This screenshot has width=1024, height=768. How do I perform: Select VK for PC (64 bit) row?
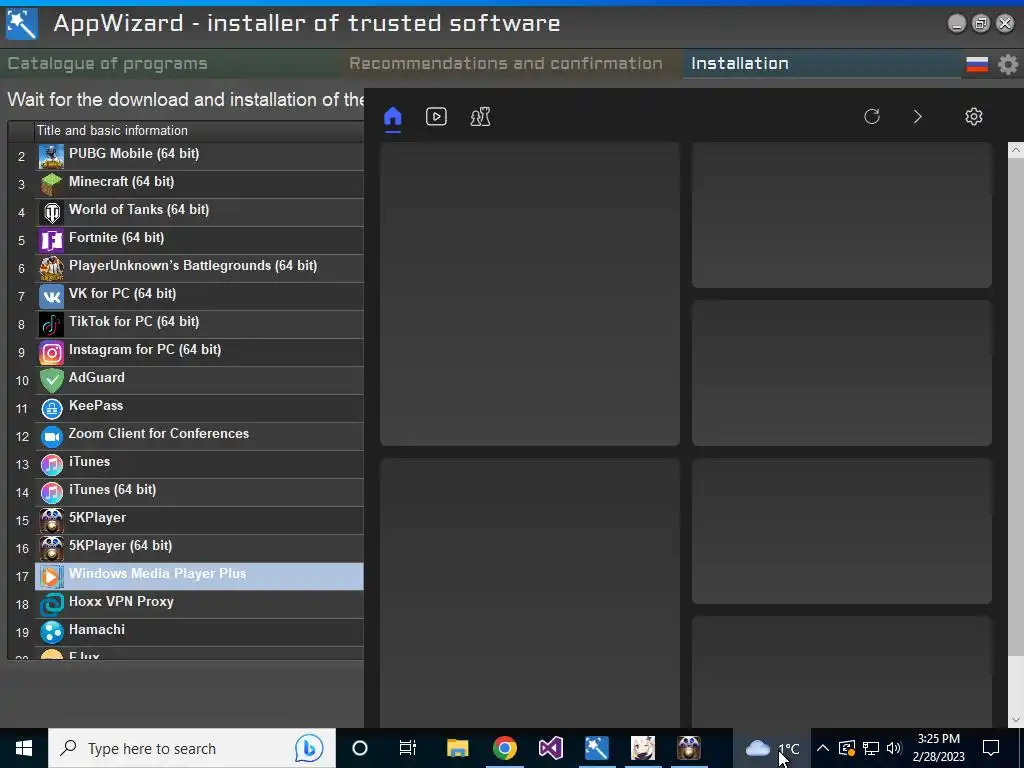point(199,297)
